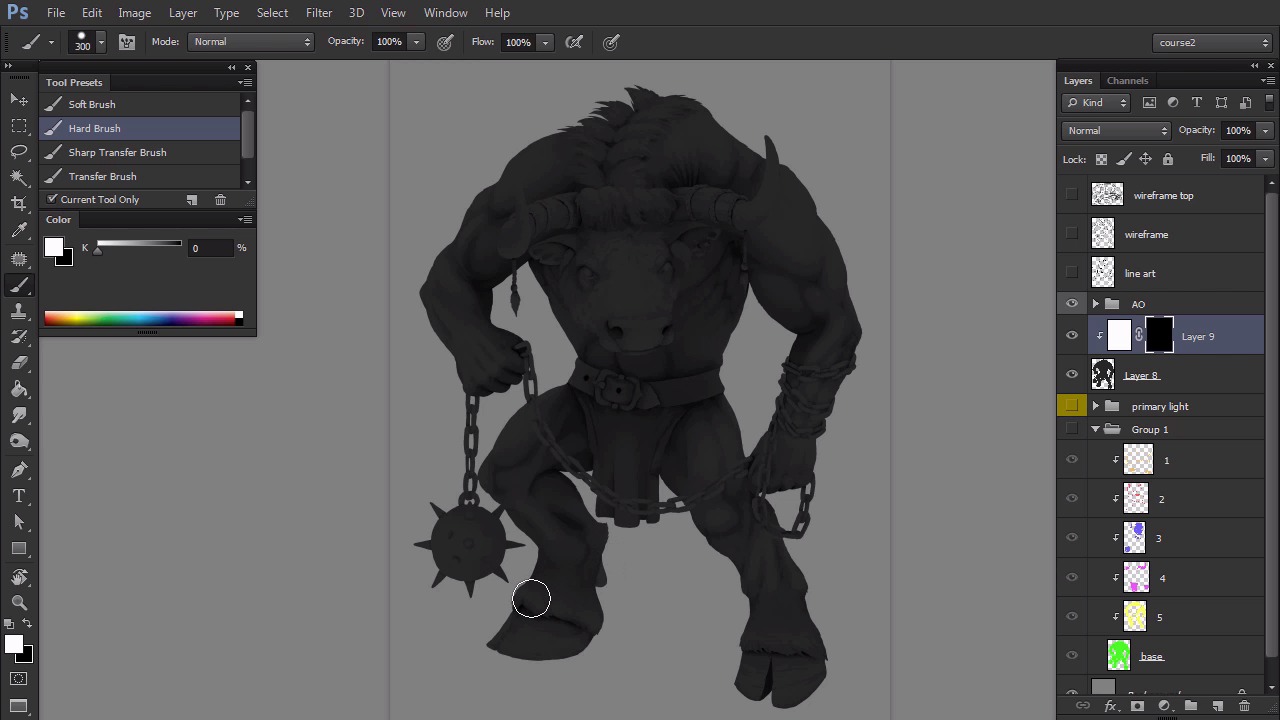Viewport: 1280px width, 720px height.
Task: Delete tool preset trash icon
Action: (x=220, y=200)
